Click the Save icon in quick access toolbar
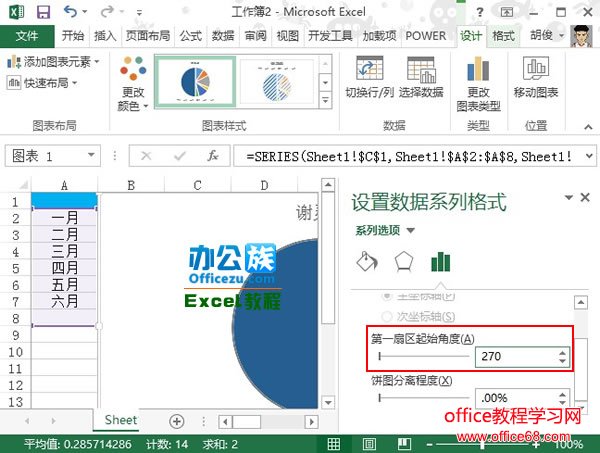The height and width of the screenshot is (453, 600). 43,12
